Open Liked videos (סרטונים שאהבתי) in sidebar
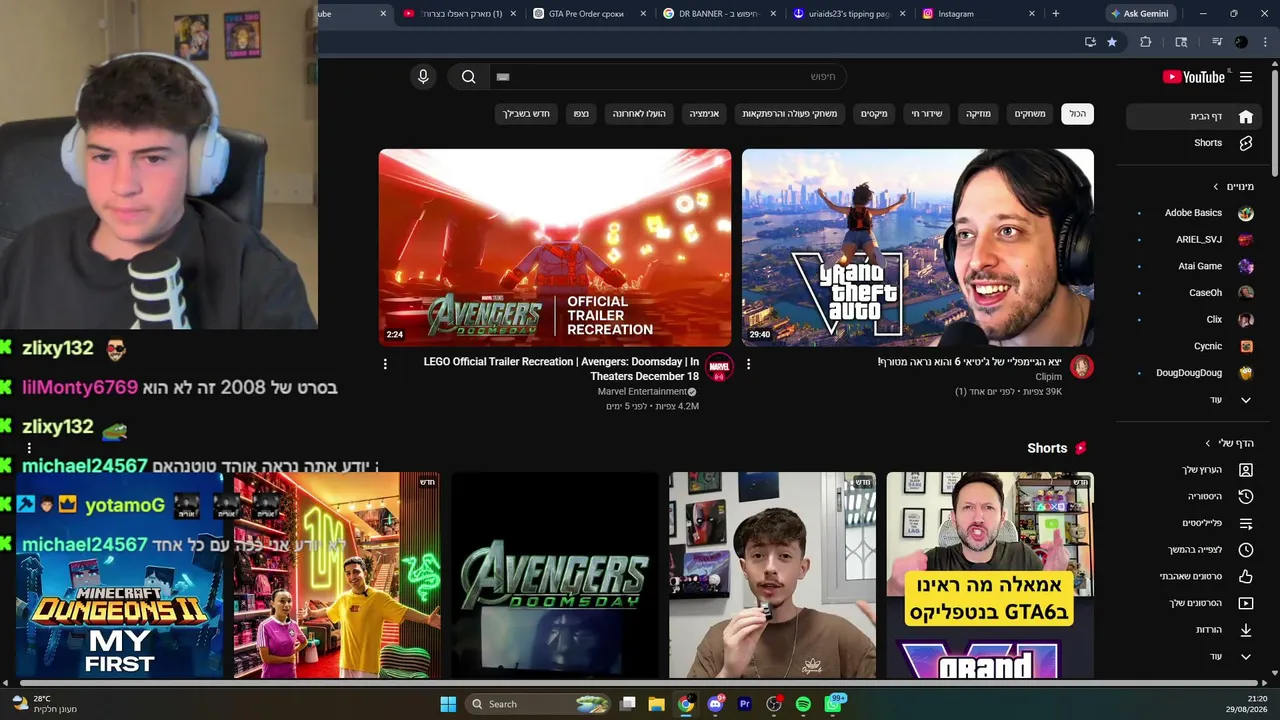The image size is (1280, 720). (x=1192, y=576)
